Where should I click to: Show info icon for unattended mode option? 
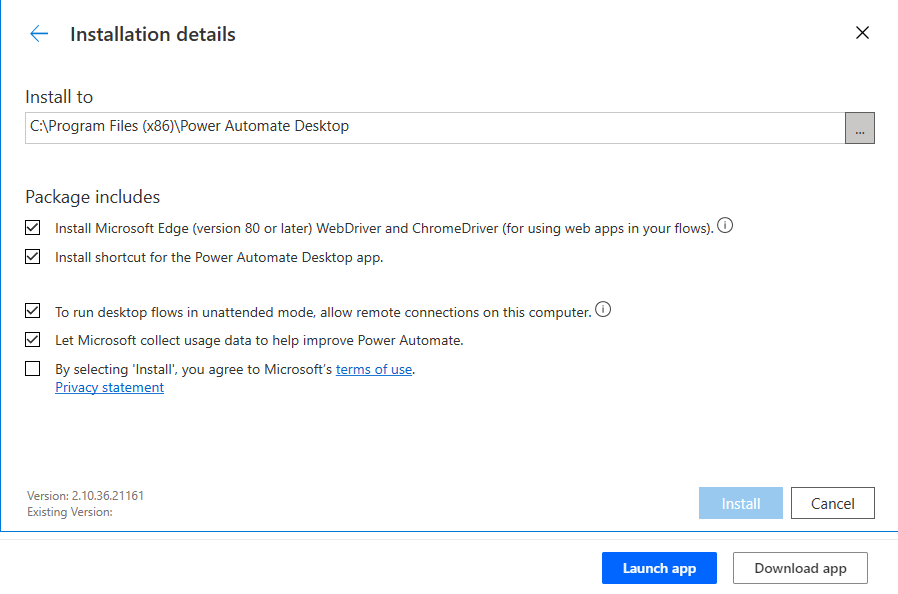click(603, 309)
